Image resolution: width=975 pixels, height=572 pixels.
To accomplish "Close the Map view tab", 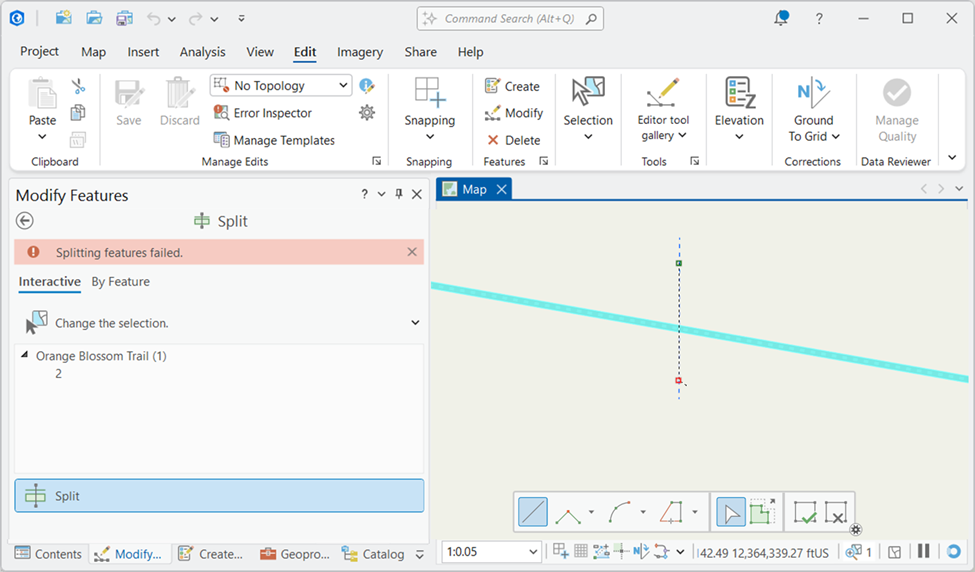I will tap(501, 189).
